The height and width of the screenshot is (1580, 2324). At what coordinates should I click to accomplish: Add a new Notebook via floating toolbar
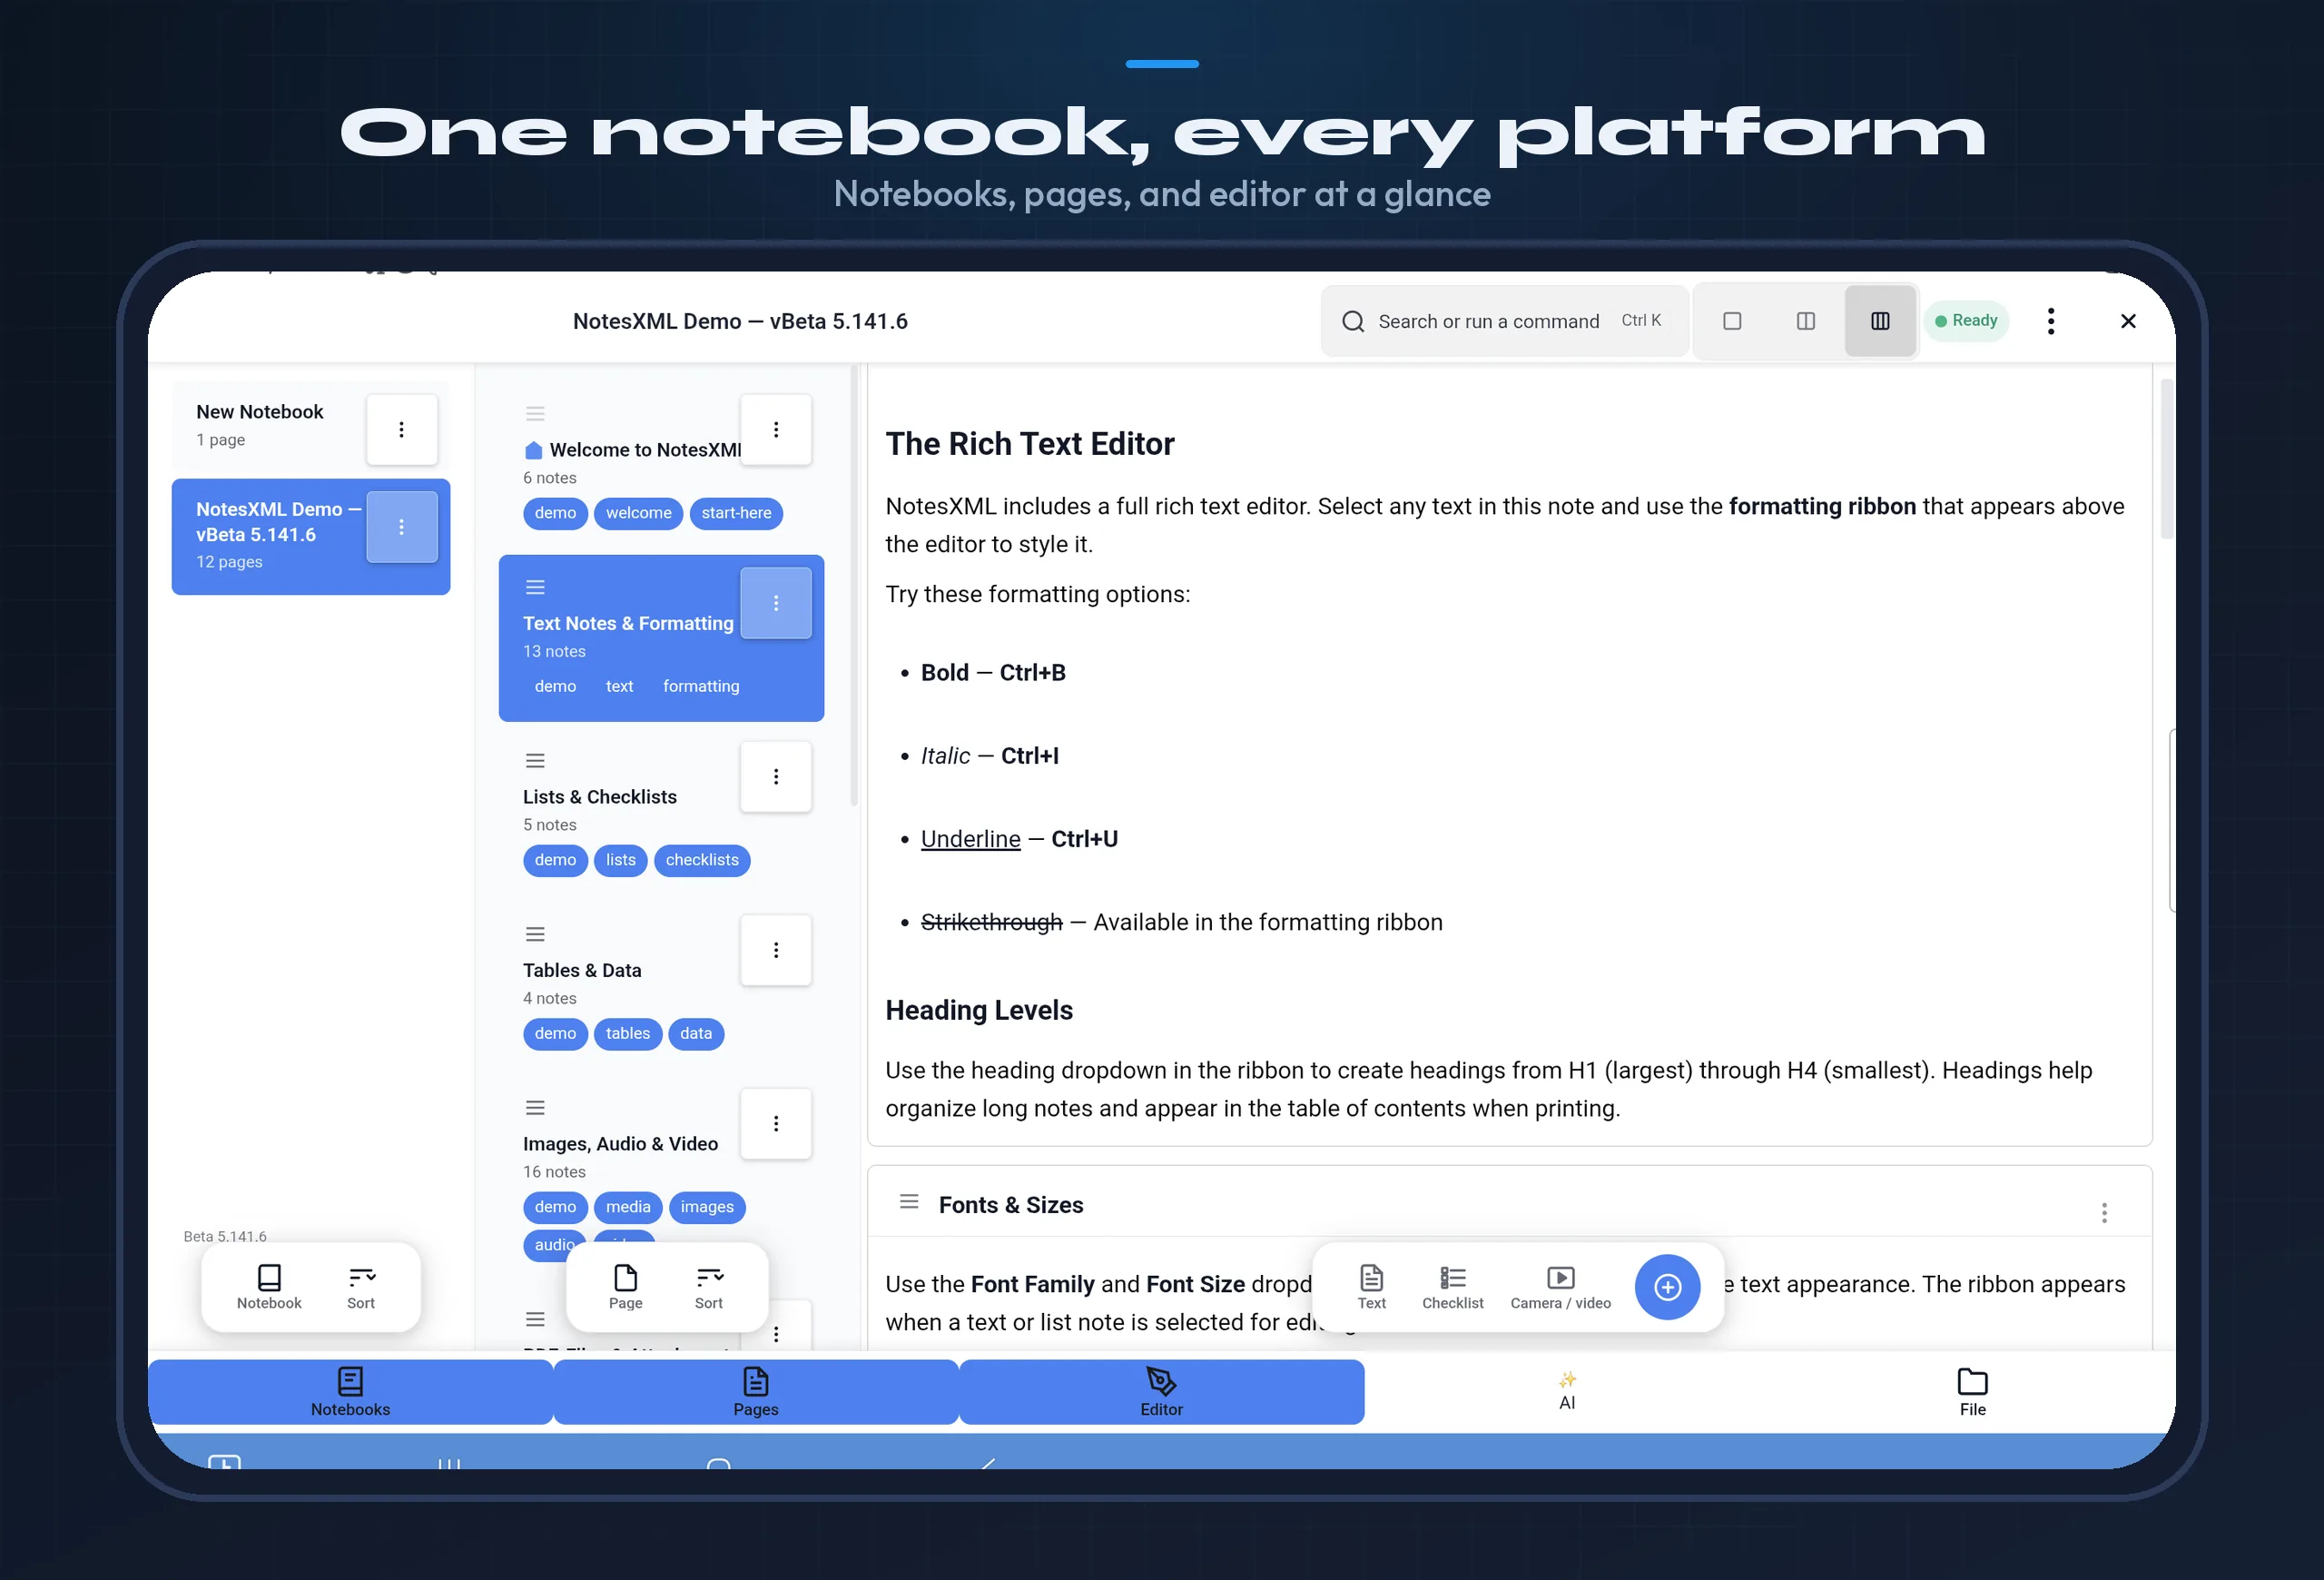(269, 1287)
